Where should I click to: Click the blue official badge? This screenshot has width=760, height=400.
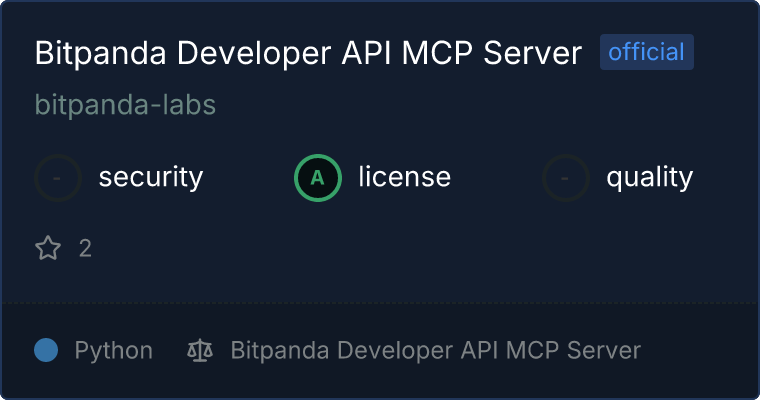(646, 52)
